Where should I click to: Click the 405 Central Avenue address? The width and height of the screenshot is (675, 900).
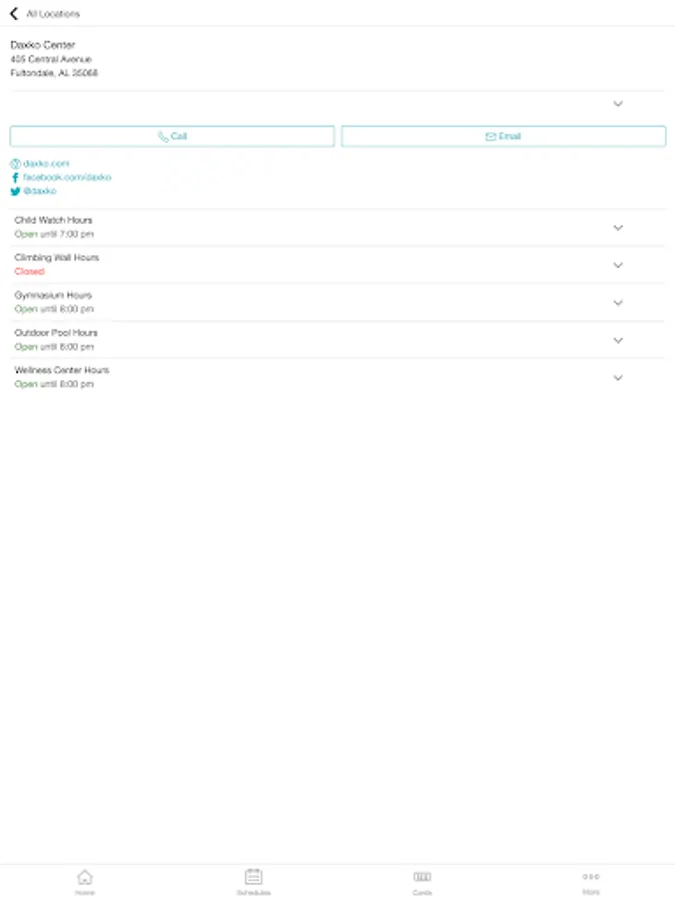point(51,59)
